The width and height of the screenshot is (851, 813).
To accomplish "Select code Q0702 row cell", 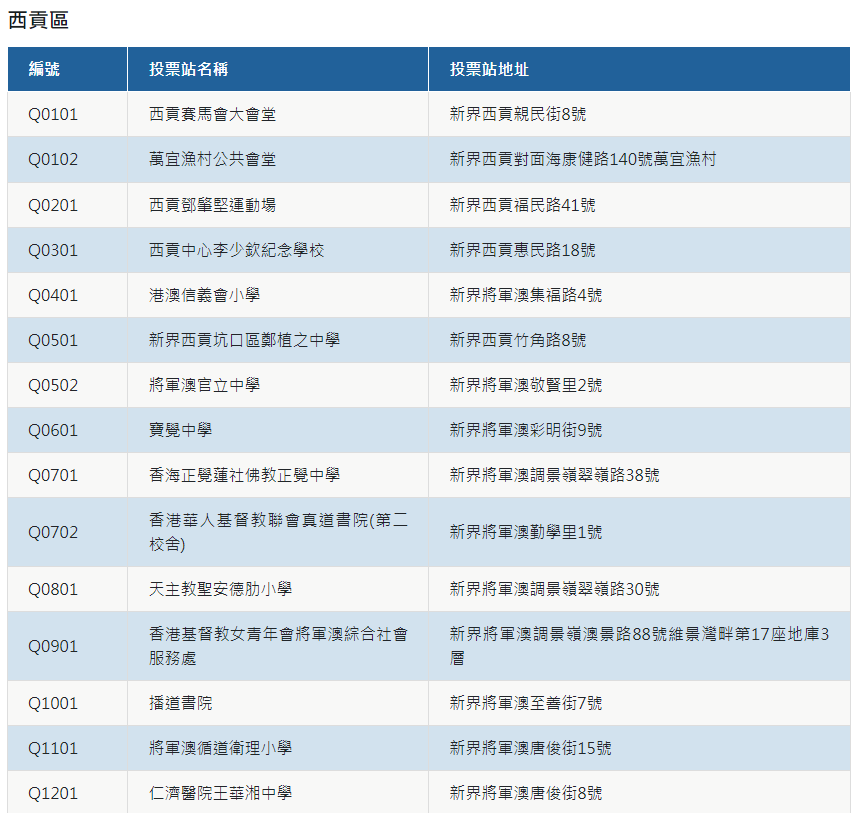I will pos(53,532).
